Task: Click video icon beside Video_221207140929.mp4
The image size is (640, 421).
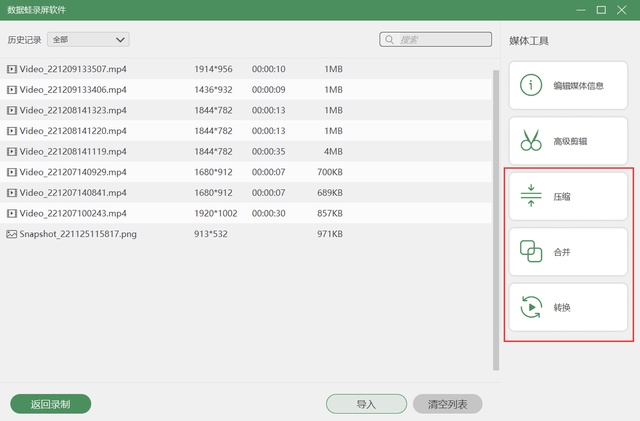Action: pos(12,172)
